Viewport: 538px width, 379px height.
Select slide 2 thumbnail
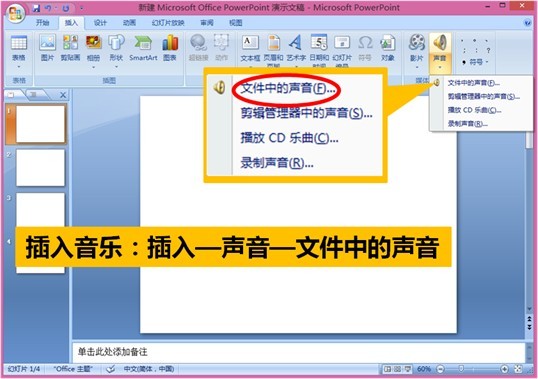(x=40, y=167)
